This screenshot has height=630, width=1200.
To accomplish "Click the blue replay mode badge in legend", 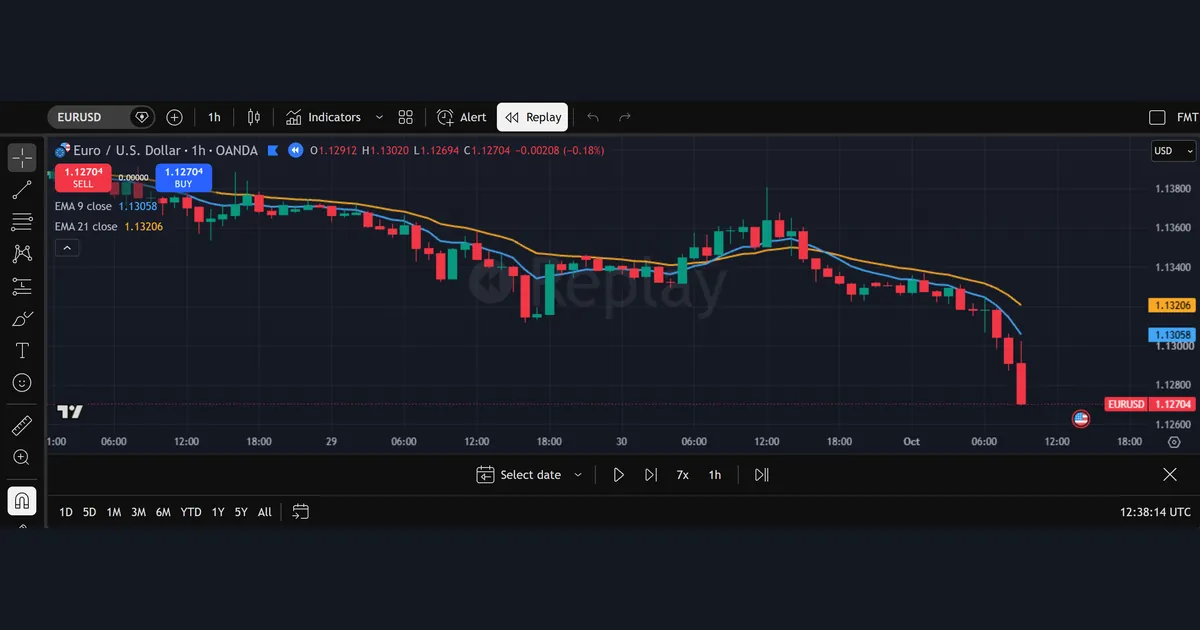I will tap(295, 150).
